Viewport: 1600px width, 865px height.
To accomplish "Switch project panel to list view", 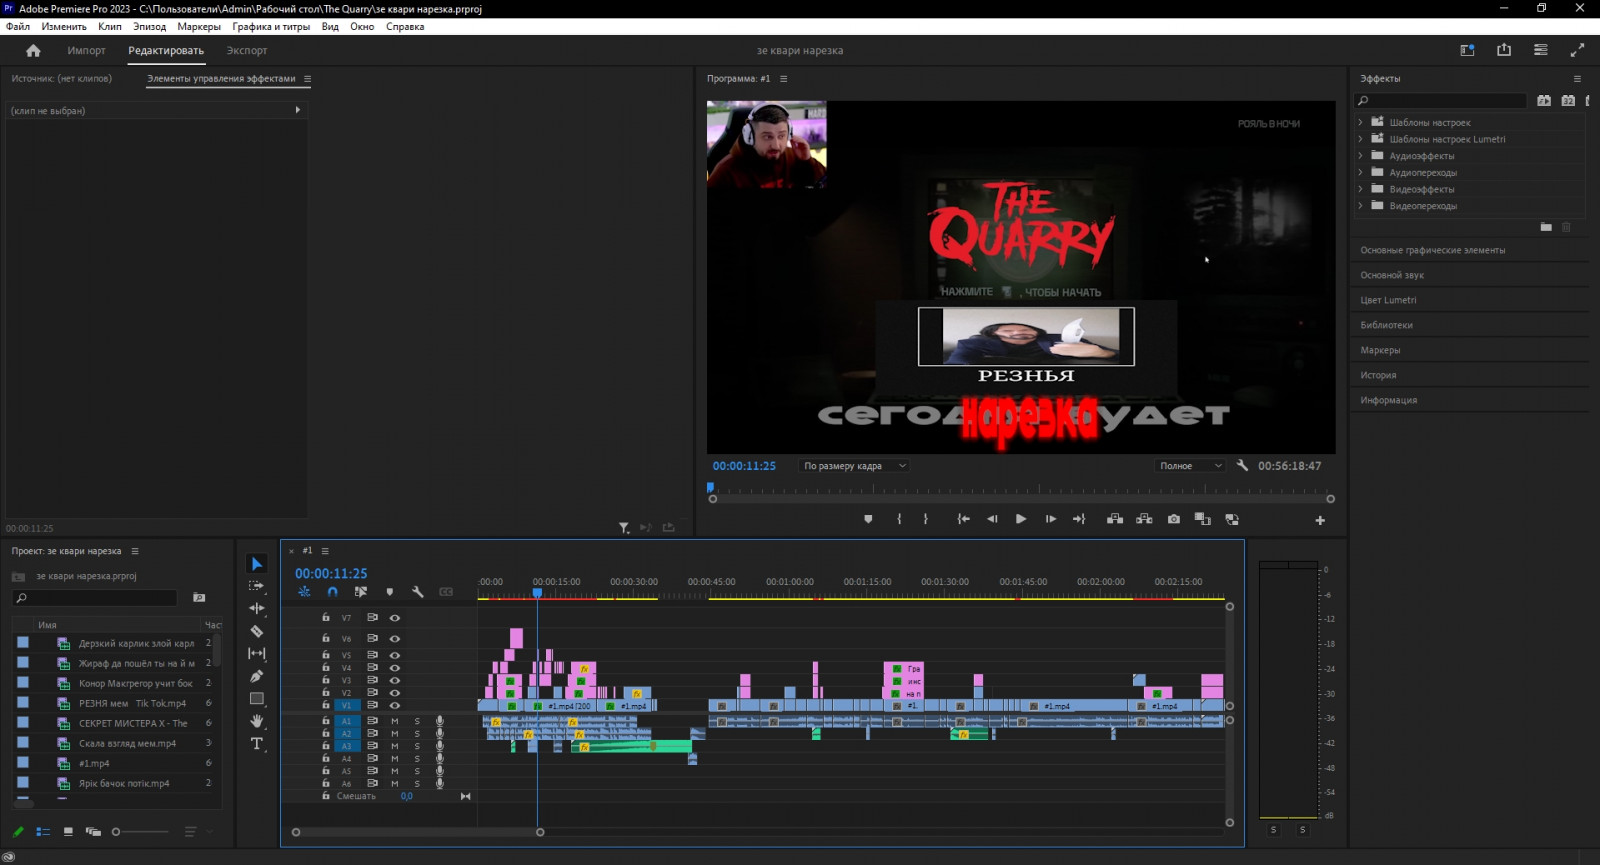I will [43, 832].
